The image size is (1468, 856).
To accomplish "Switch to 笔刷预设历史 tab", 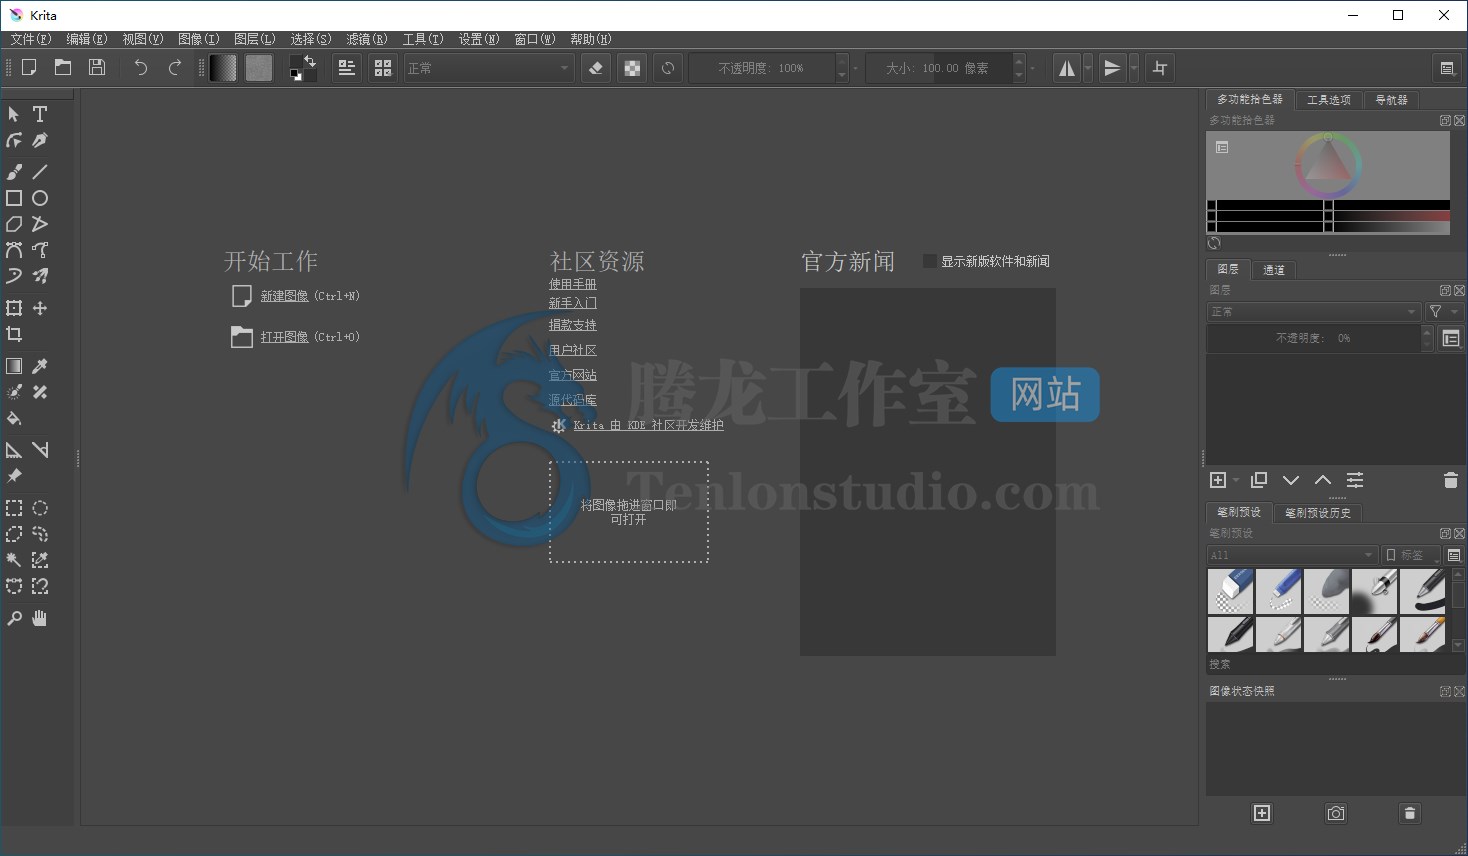I will pos(1317,513).
